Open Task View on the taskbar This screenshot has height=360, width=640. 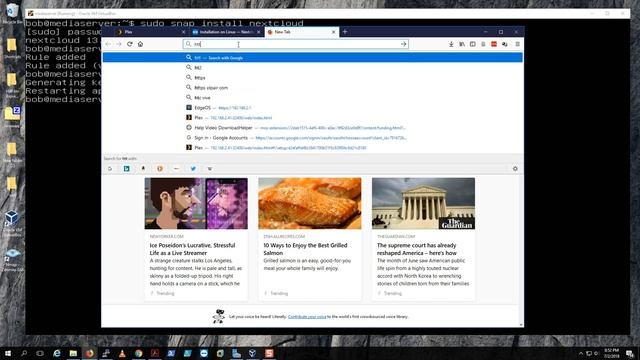point(40,353)
